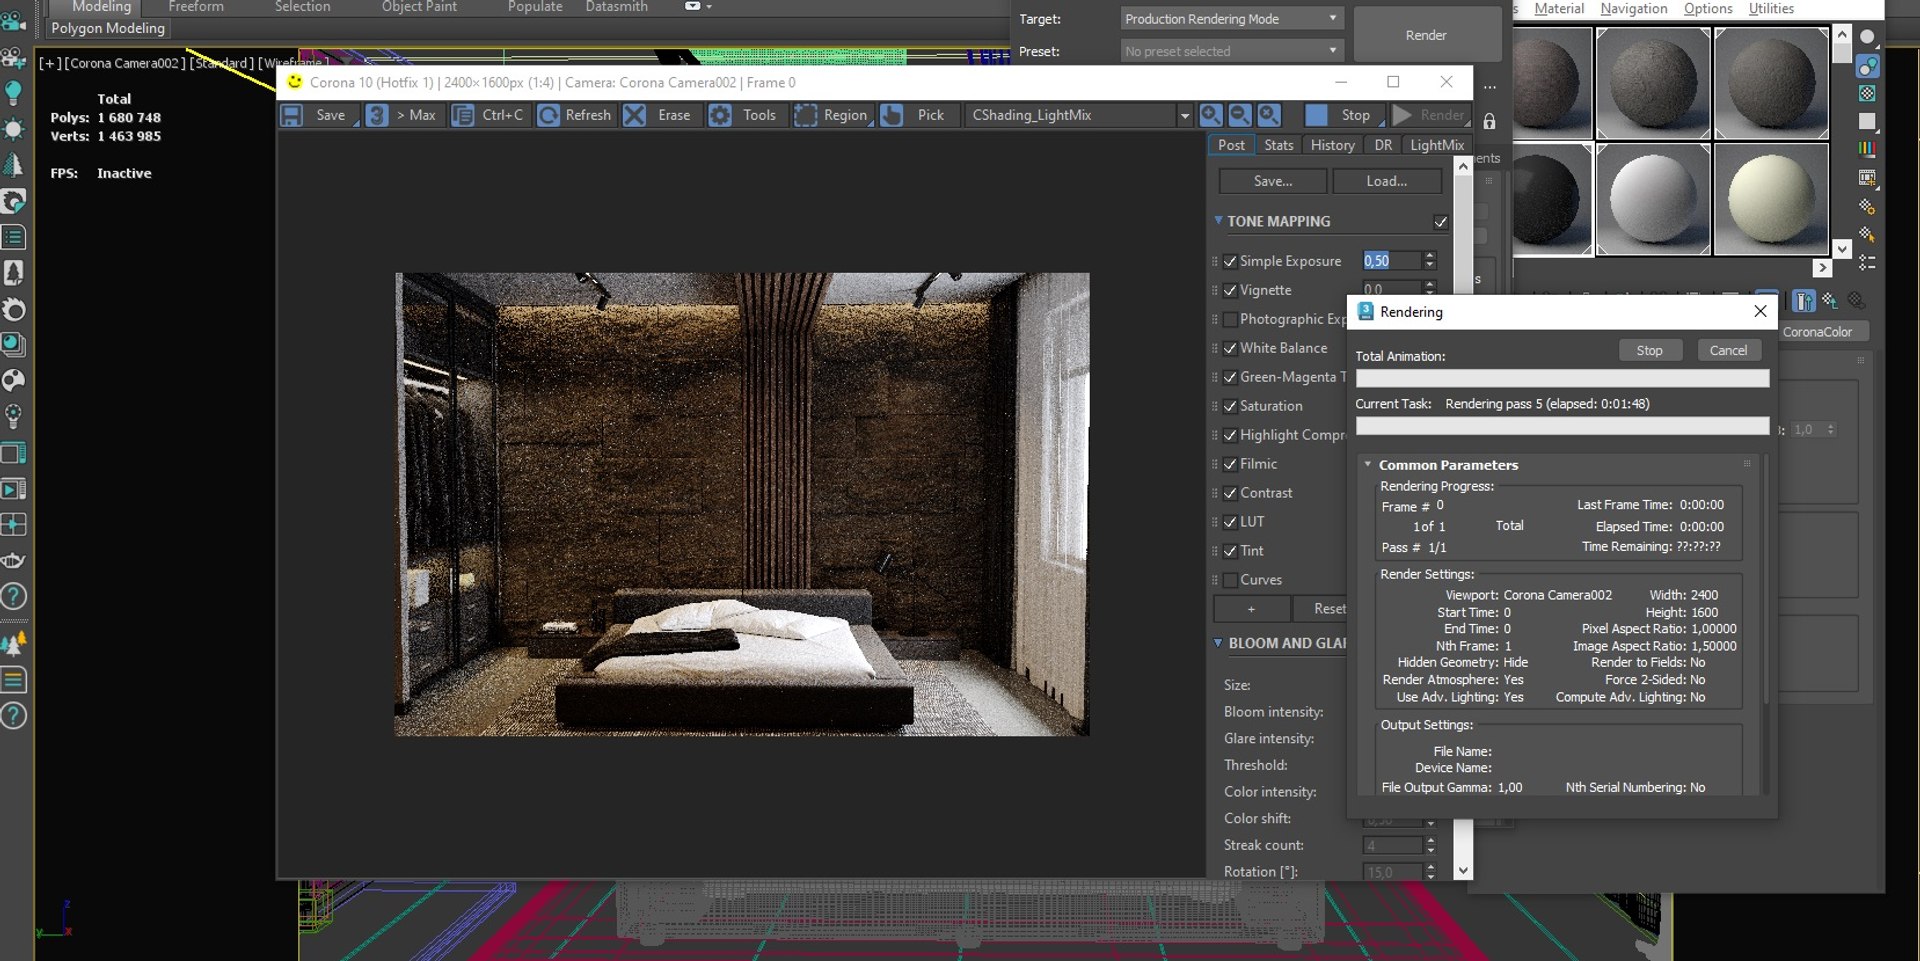1920x961 pixels.
Task: Click the zoom in magnifier icon
Action: (x=1210, y=115)
